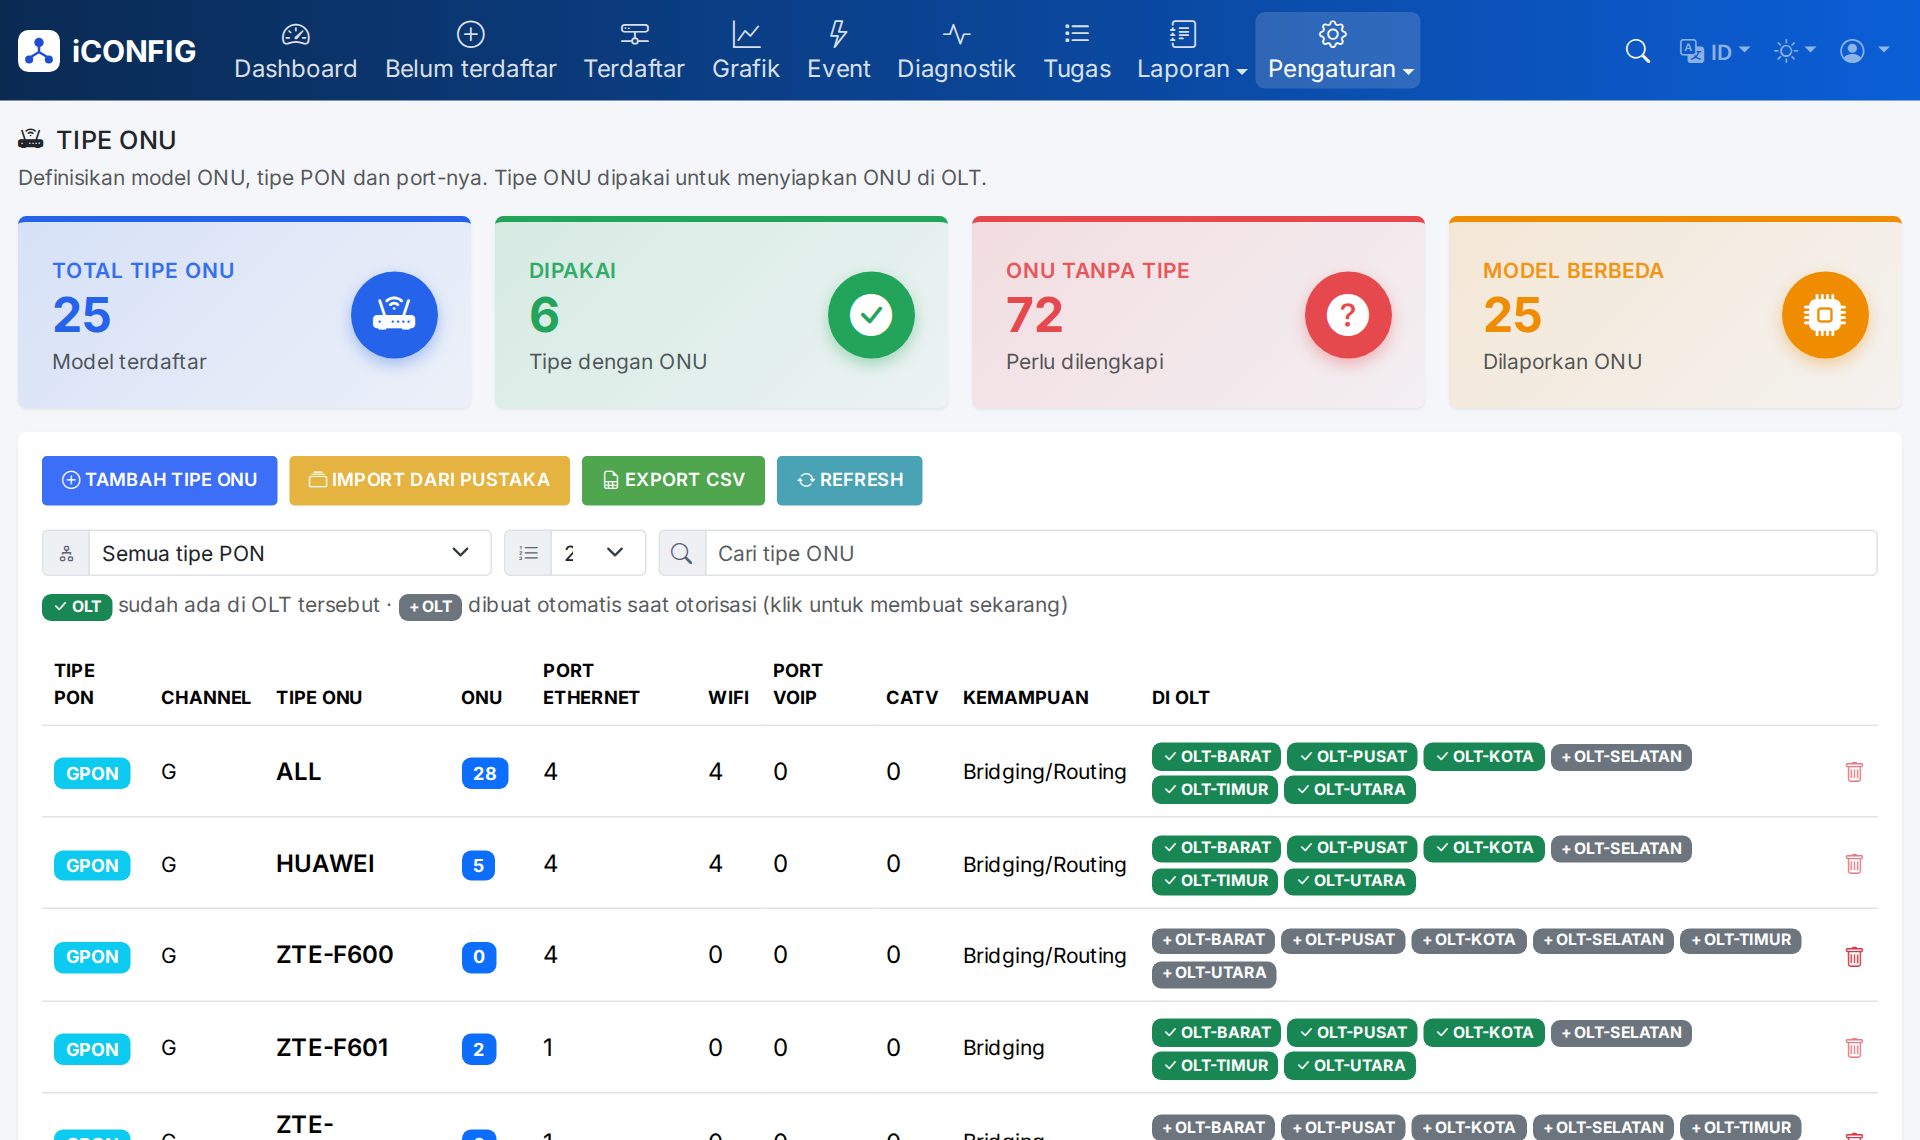This screenshot has height=1140, width=1920.
Task: Click ONU count badge 28 in ALL row
Action: pos(484,773)
